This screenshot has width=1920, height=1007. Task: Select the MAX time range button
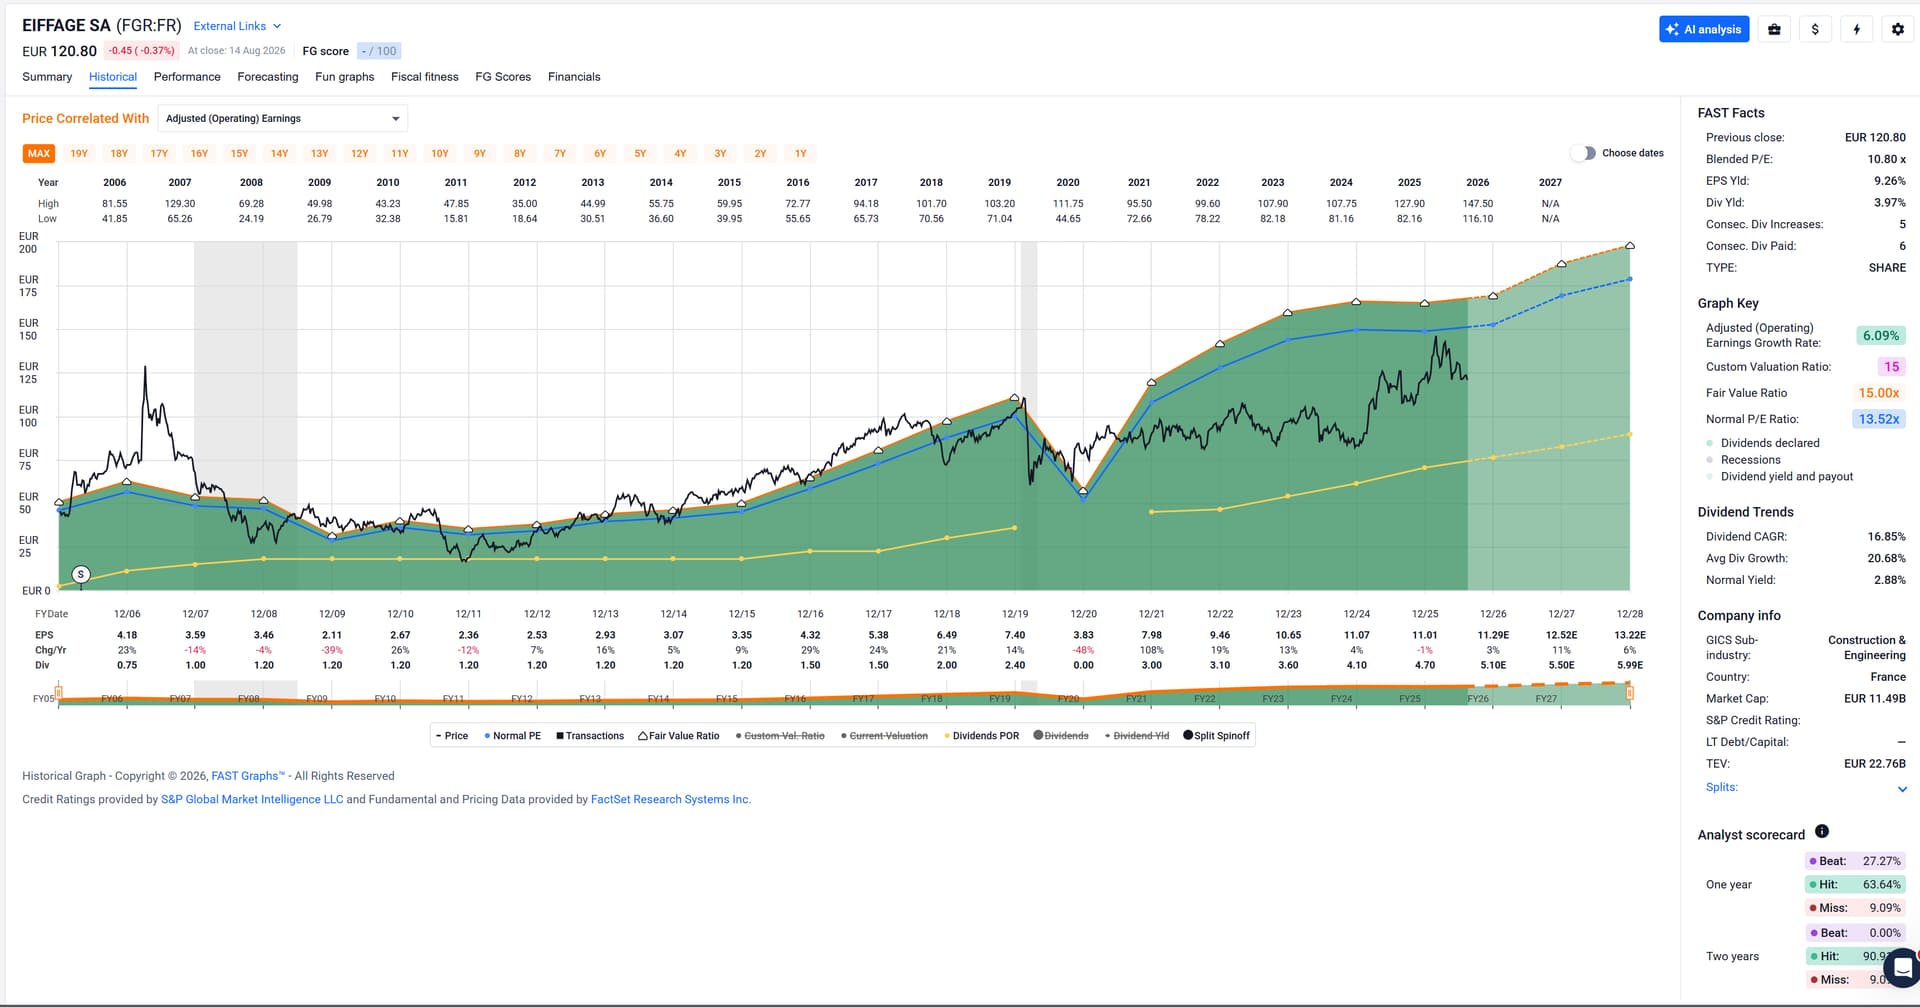pos(39,154)
